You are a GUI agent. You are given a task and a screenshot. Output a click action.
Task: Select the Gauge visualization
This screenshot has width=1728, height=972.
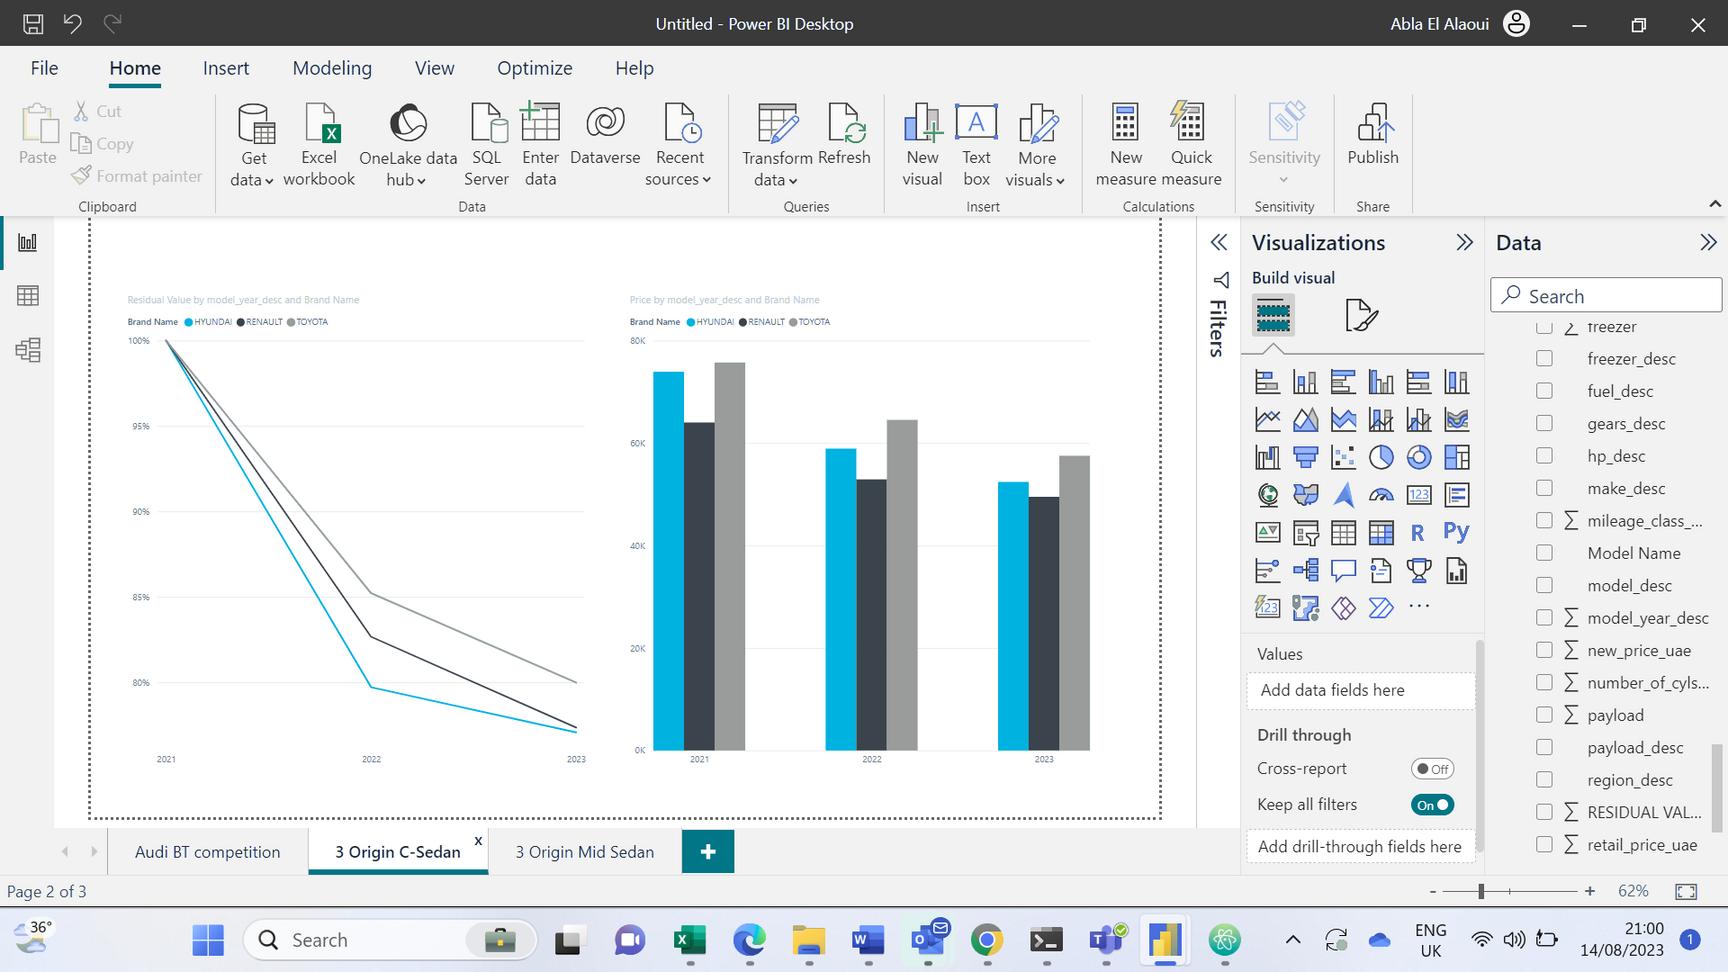click(x=1381, y=495)
